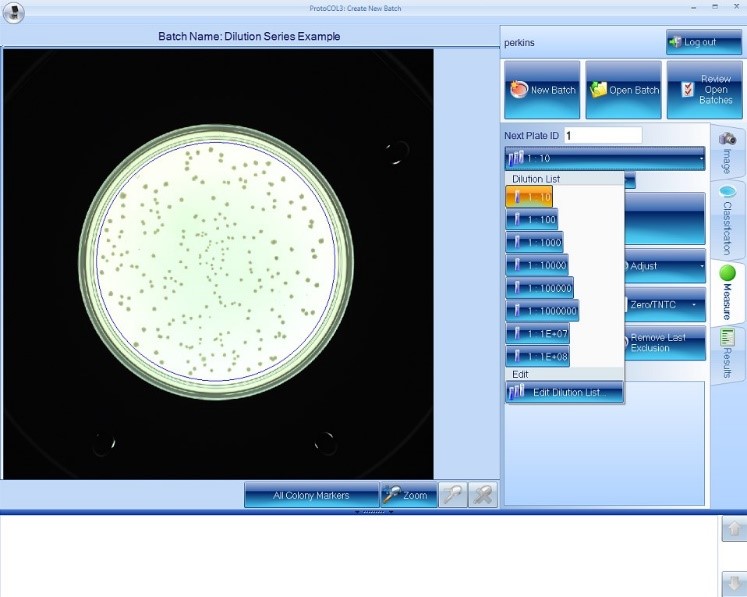Click the New Batch petri dish icon
This screenshot has height=597, width=747.
click(517, 90)
